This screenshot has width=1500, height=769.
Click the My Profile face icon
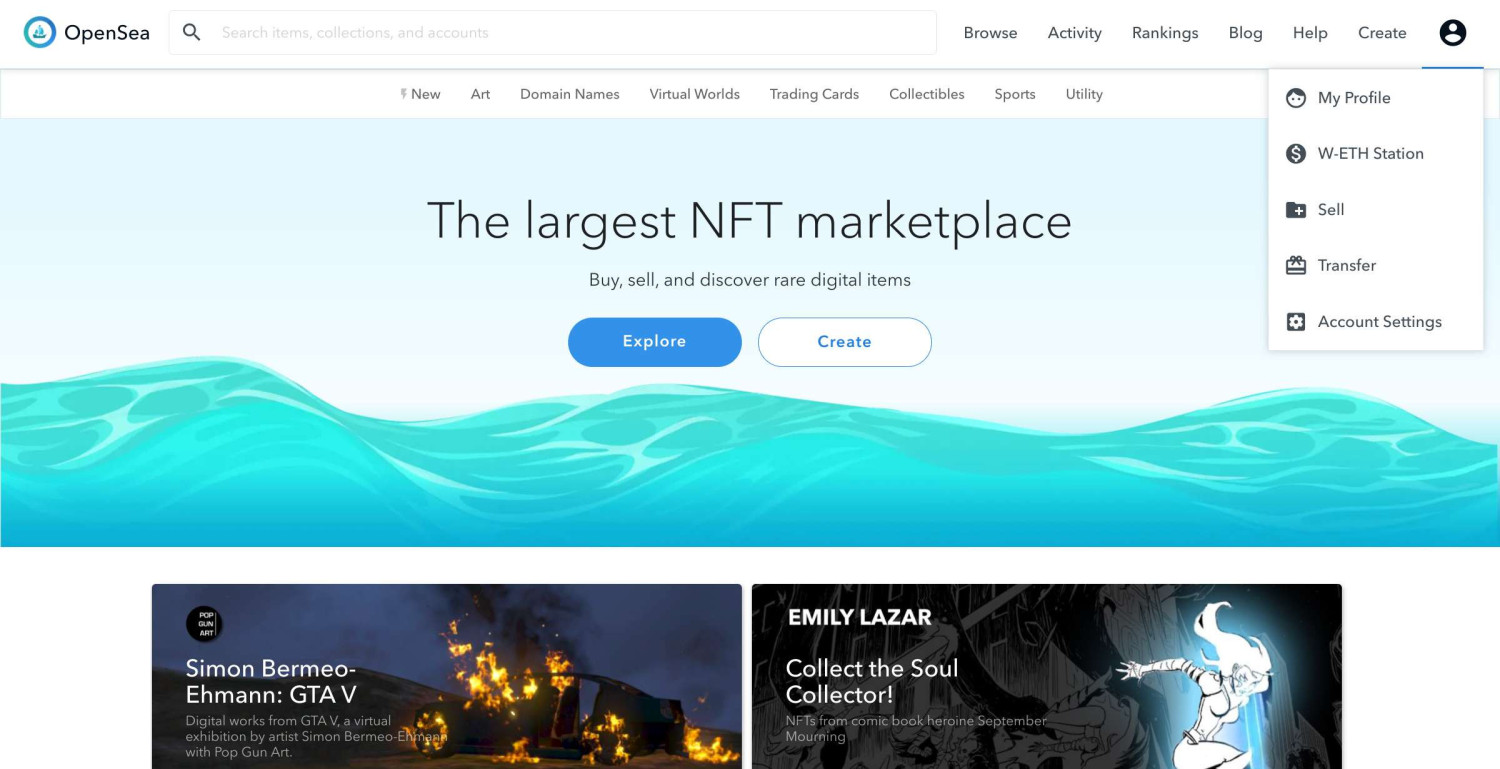(x=1296, y=98)
